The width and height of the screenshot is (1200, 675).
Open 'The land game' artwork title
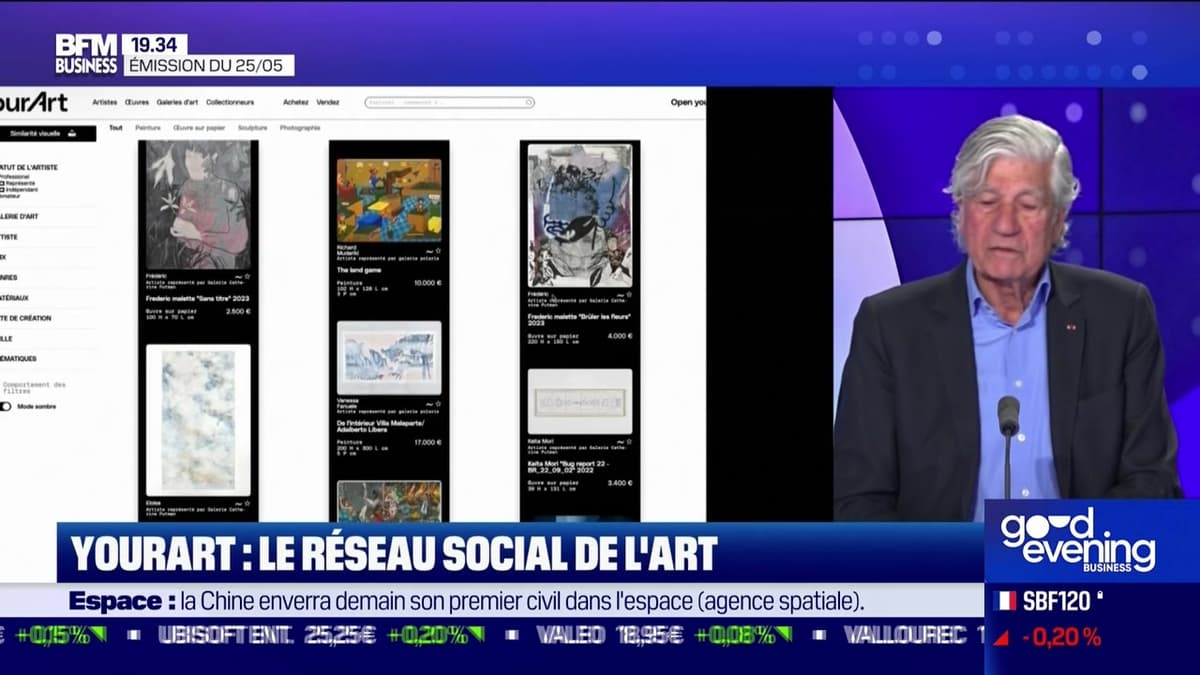[x=357, y=270]
